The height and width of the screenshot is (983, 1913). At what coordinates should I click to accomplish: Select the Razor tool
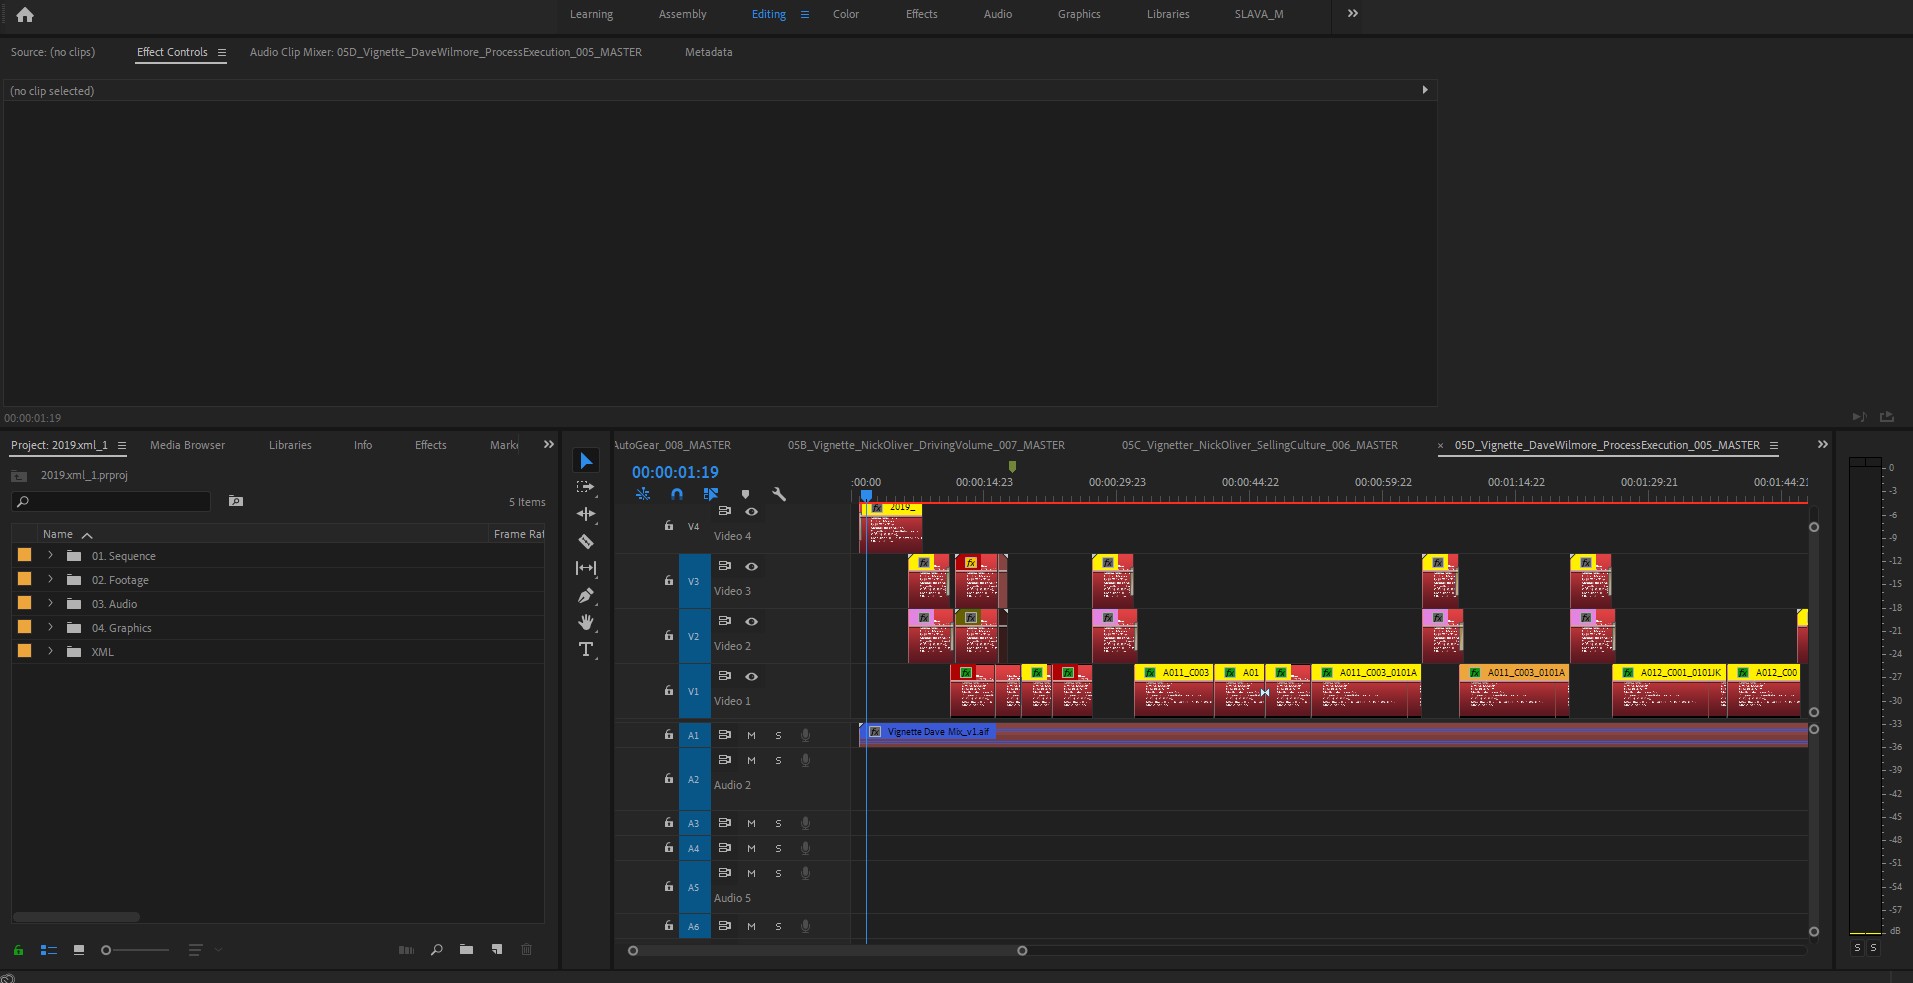point(586,541)
